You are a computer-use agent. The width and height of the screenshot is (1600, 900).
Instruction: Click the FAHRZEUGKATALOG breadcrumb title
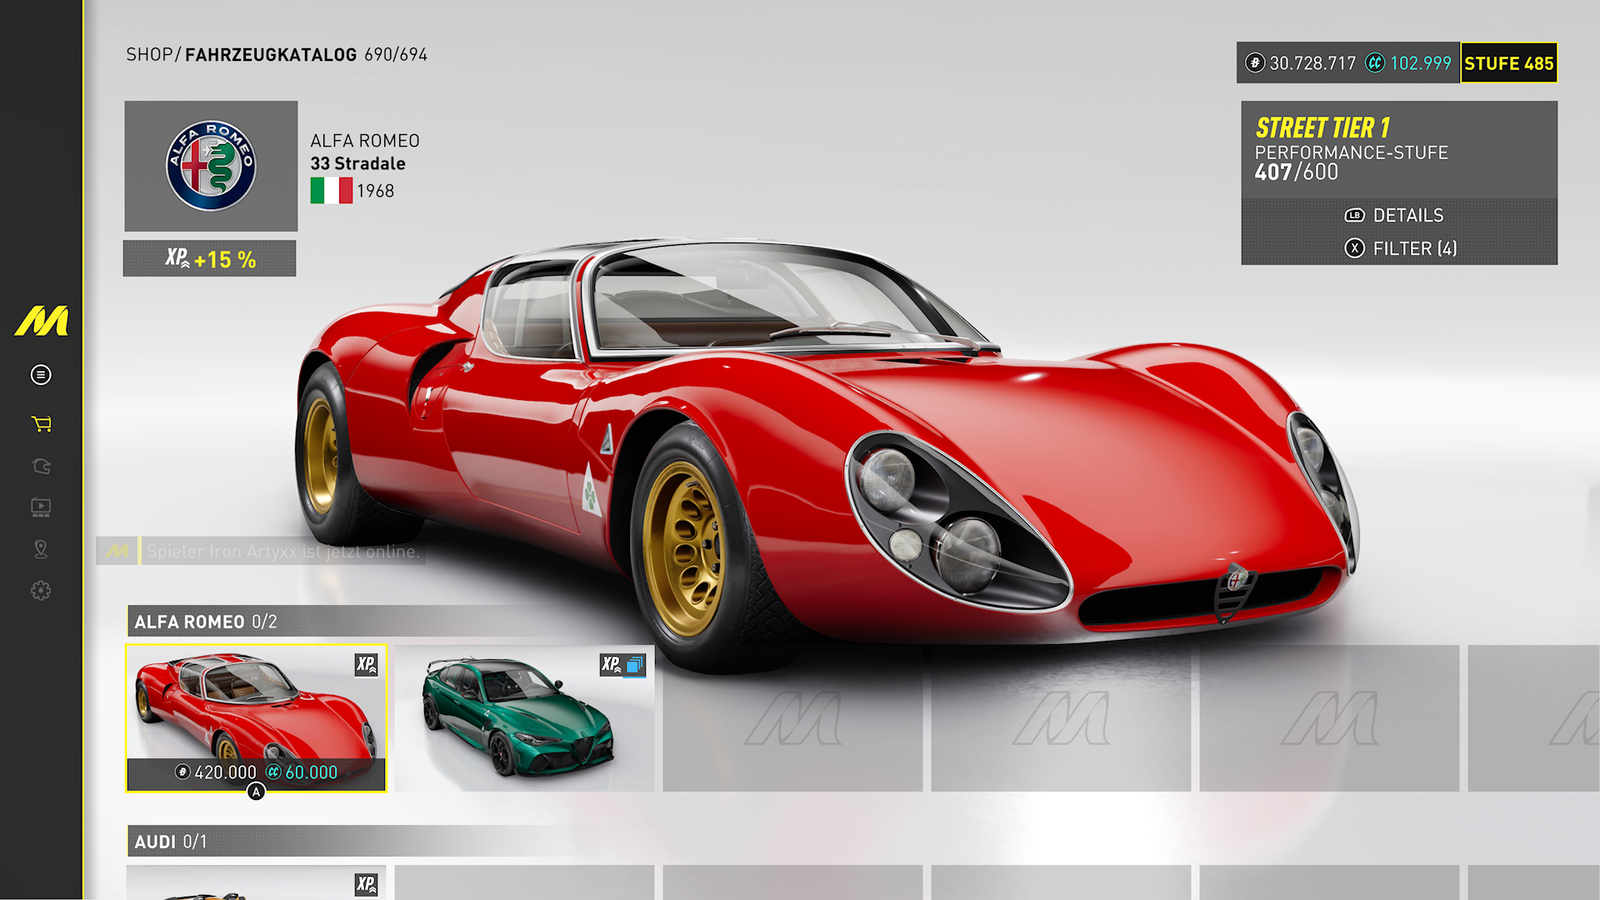(271, 55)
